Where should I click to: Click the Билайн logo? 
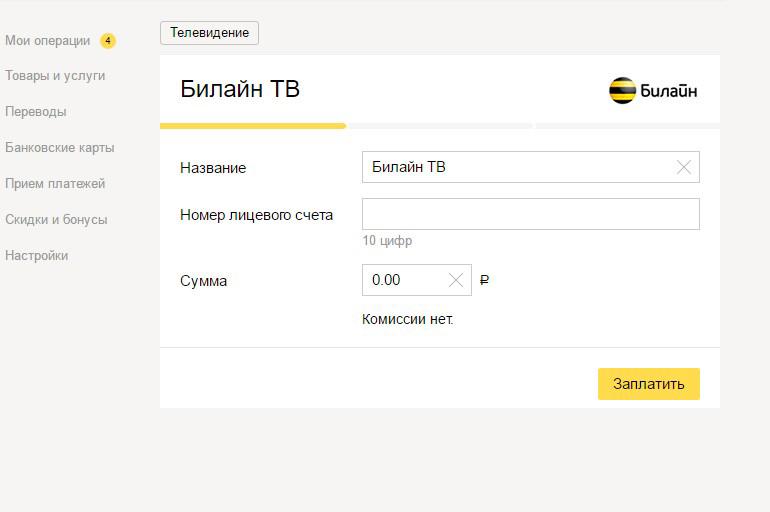(x=653, y=90)
